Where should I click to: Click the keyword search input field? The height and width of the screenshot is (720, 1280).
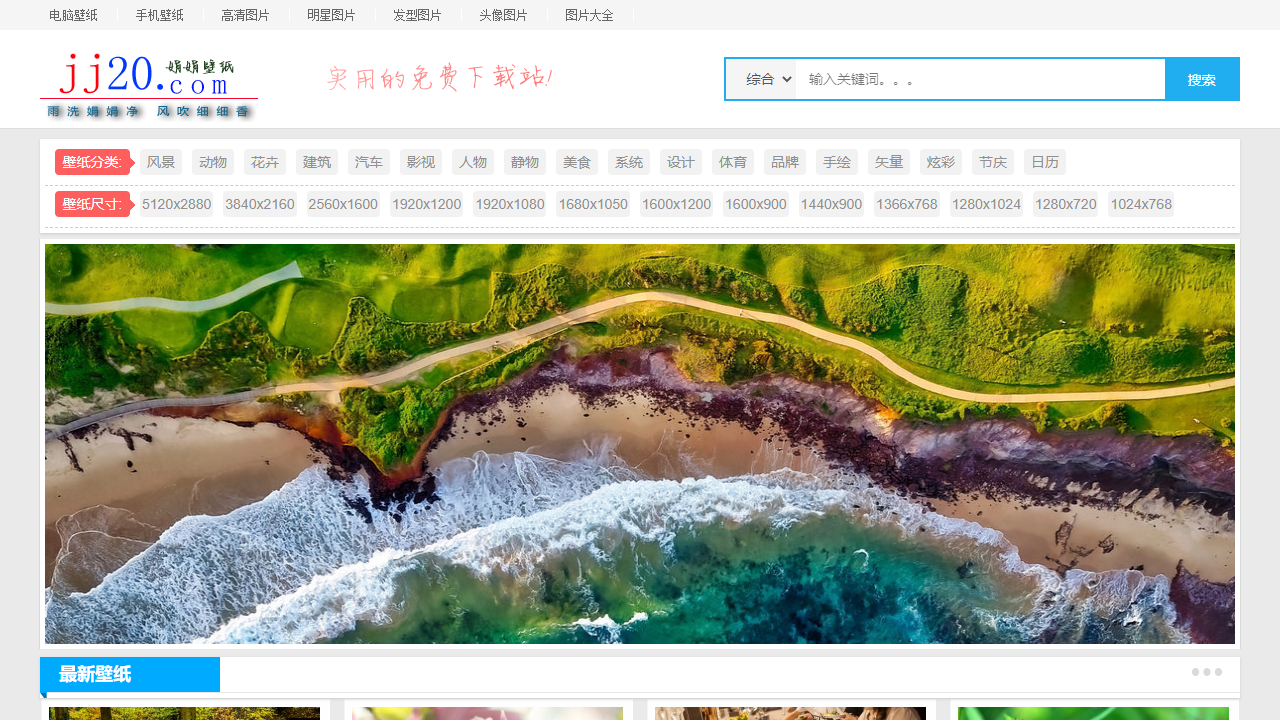(x=980, y=79)
